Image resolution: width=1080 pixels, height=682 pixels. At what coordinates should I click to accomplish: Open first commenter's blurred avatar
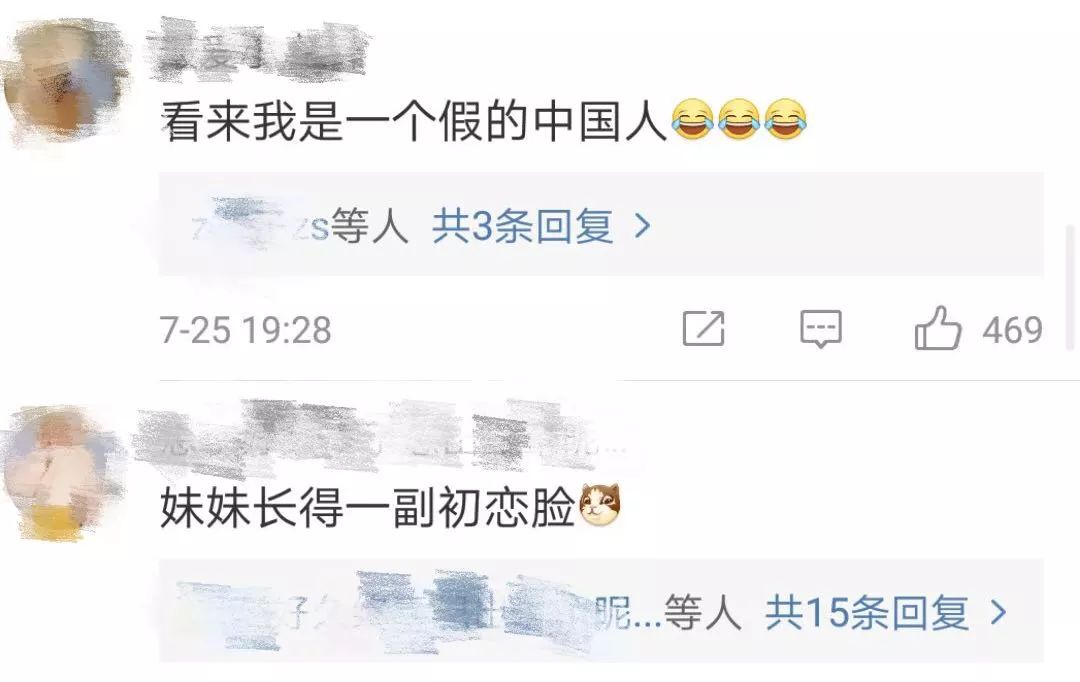(x=63, y=81)
